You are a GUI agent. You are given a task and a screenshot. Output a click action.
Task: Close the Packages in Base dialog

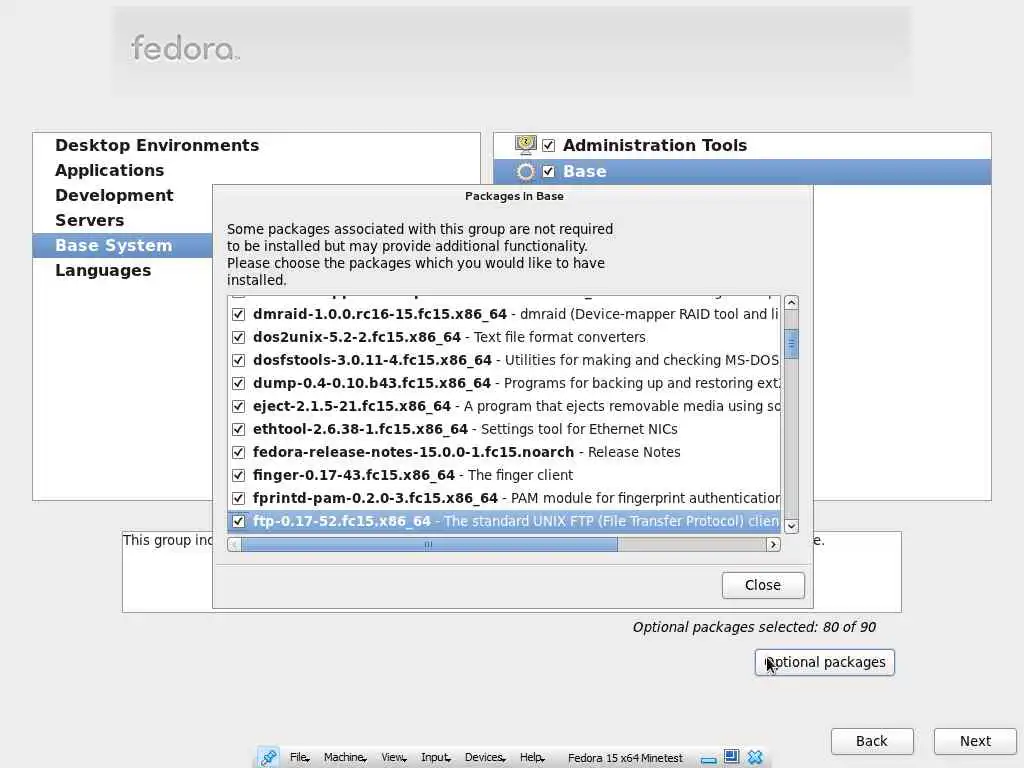763,585
